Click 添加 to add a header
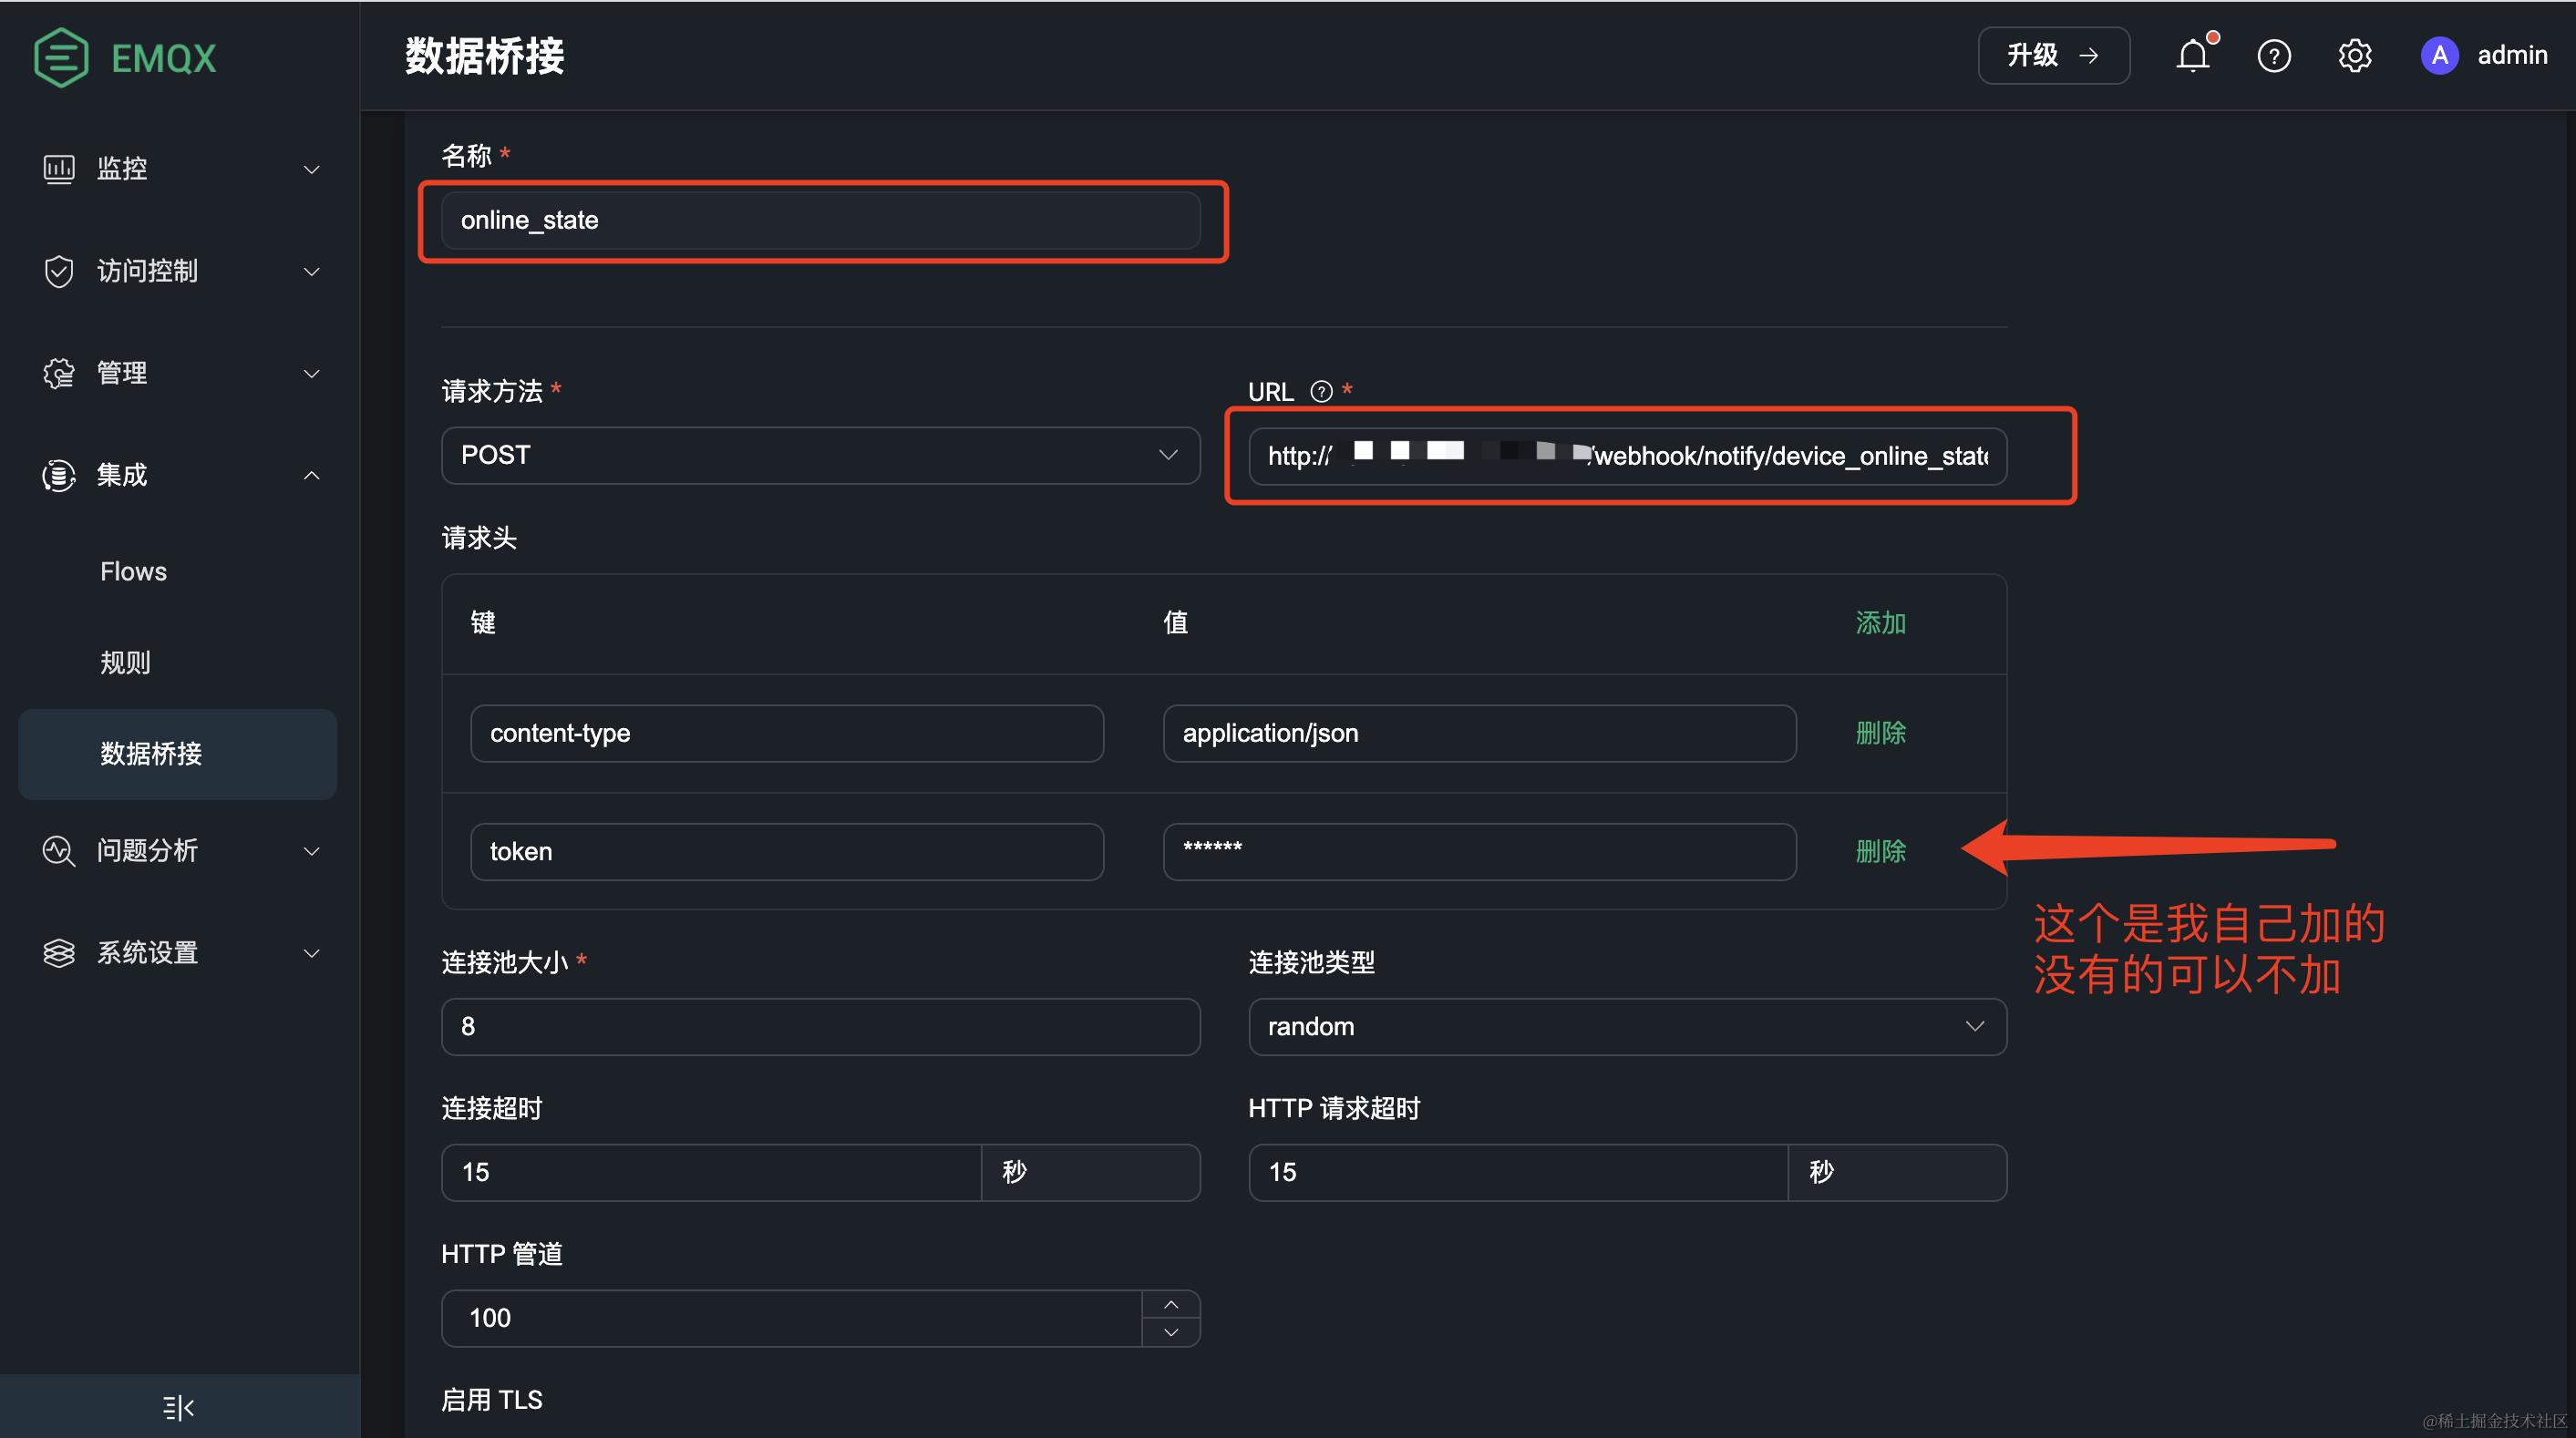 pyautogui.click(x=1880, y=623)
